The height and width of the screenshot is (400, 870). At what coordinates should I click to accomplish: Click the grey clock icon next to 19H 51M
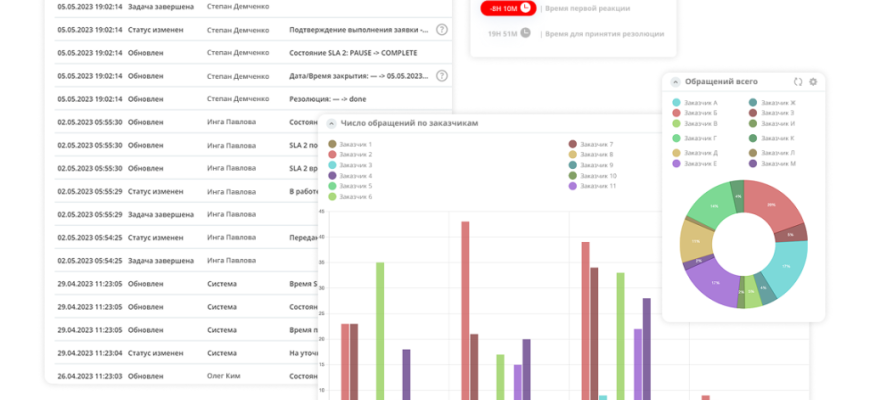tap(526, 33)
